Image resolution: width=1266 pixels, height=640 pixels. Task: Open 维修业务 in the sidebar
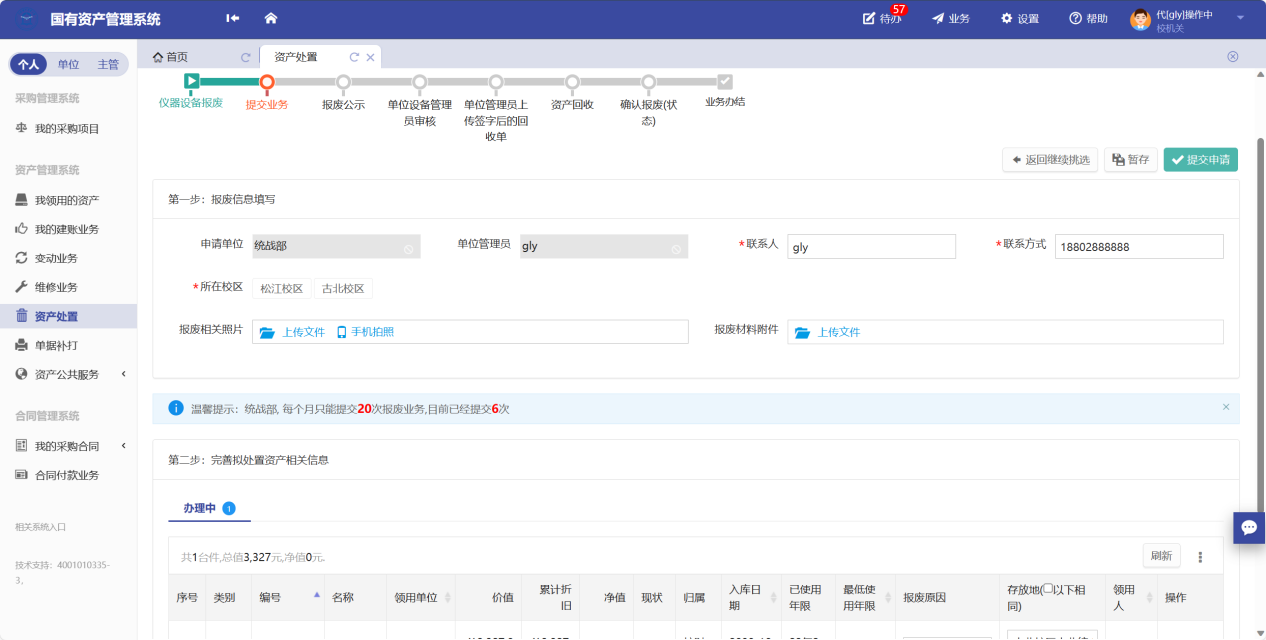pyautogui.click(x=56, y=287)
